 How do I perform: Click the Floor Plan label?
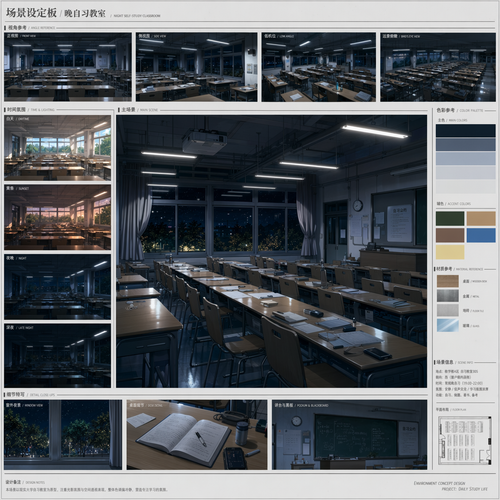coord(451,409)
